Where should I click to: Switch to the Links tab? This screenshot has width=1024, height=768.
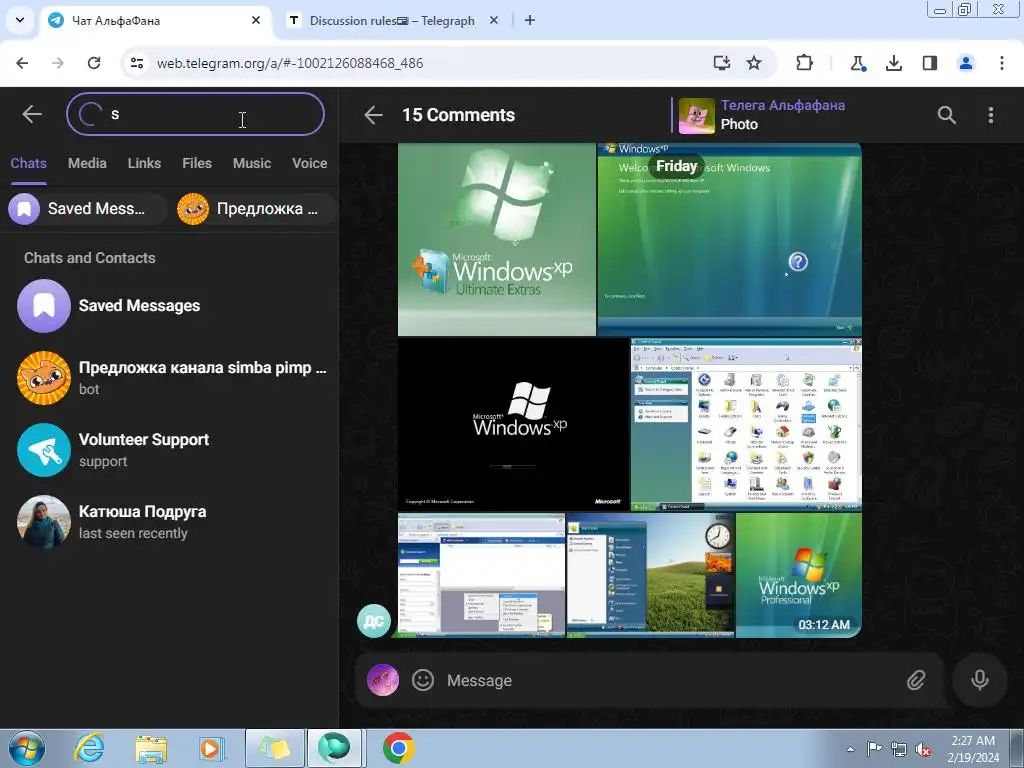pyautogui.click(x=144, y=163)
